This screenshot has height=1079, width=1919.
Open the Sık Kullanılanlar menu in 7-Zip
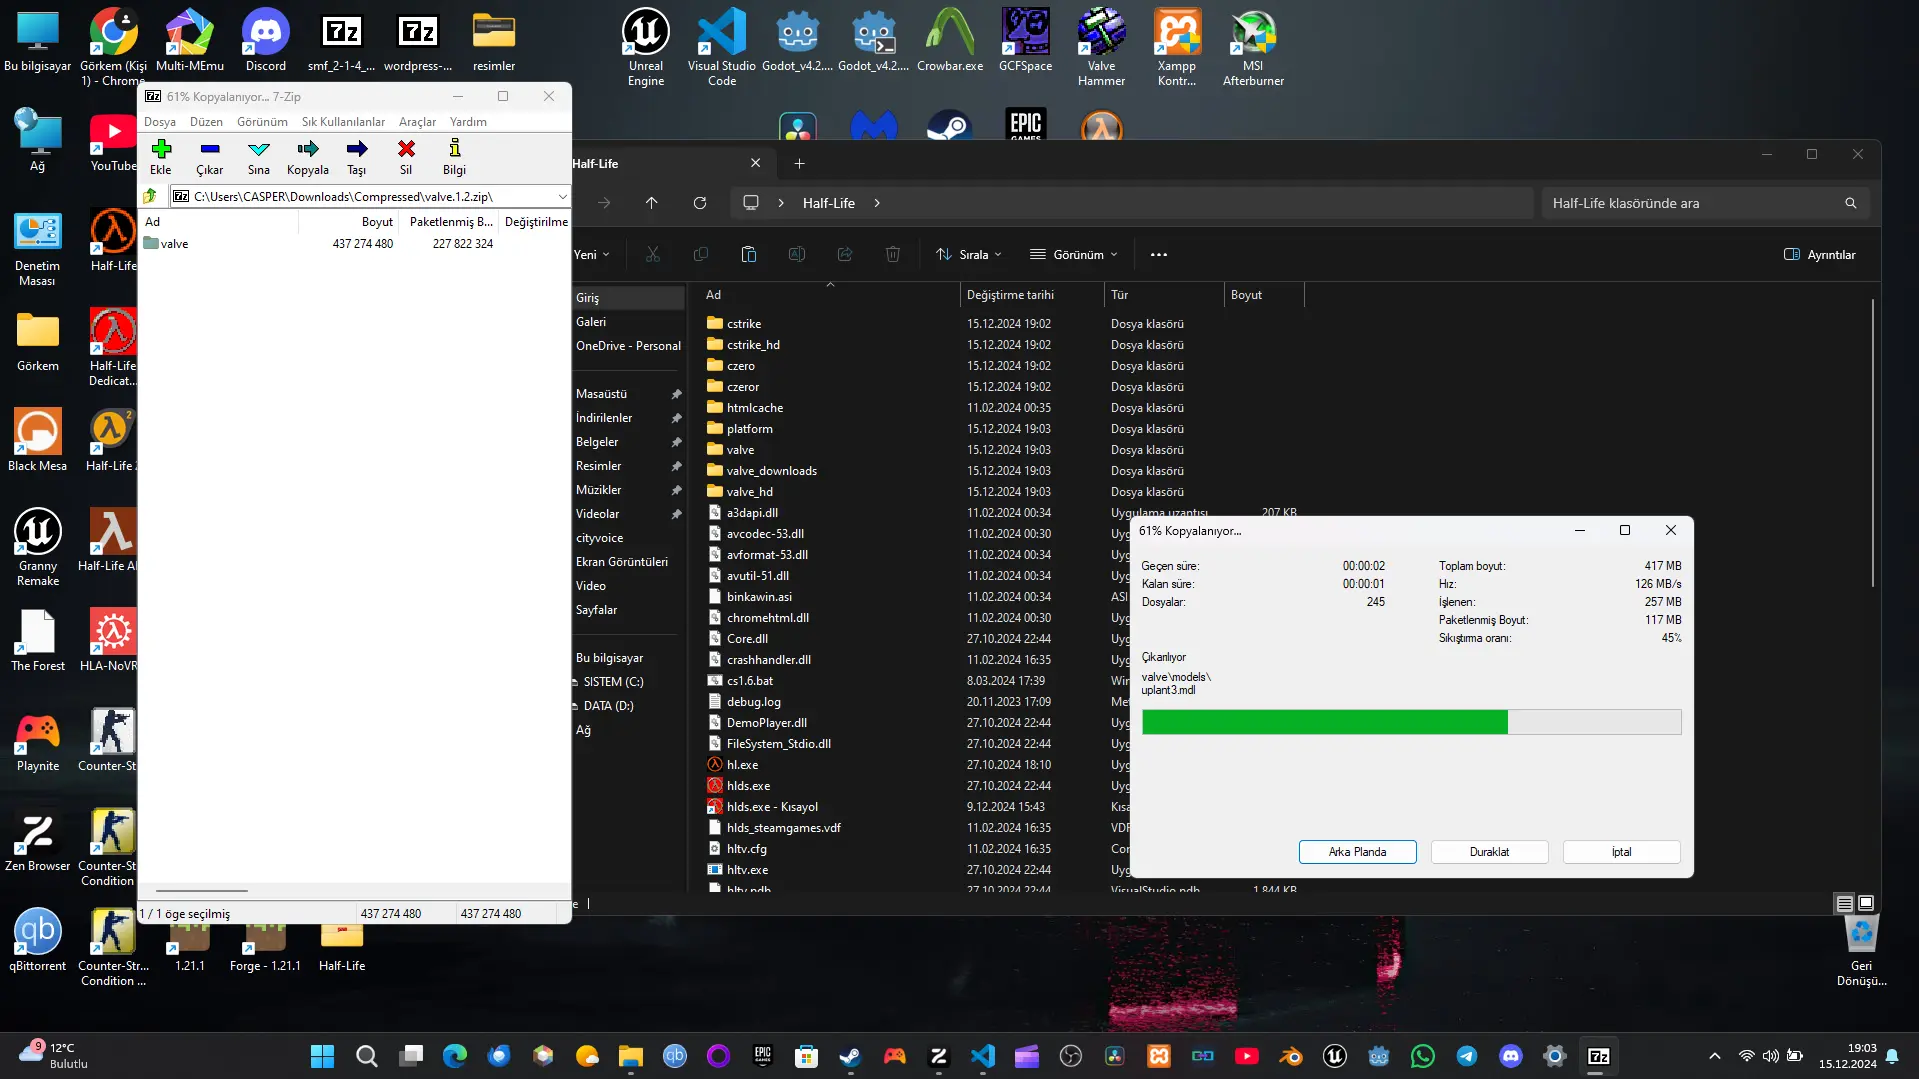tap(343, 122)
